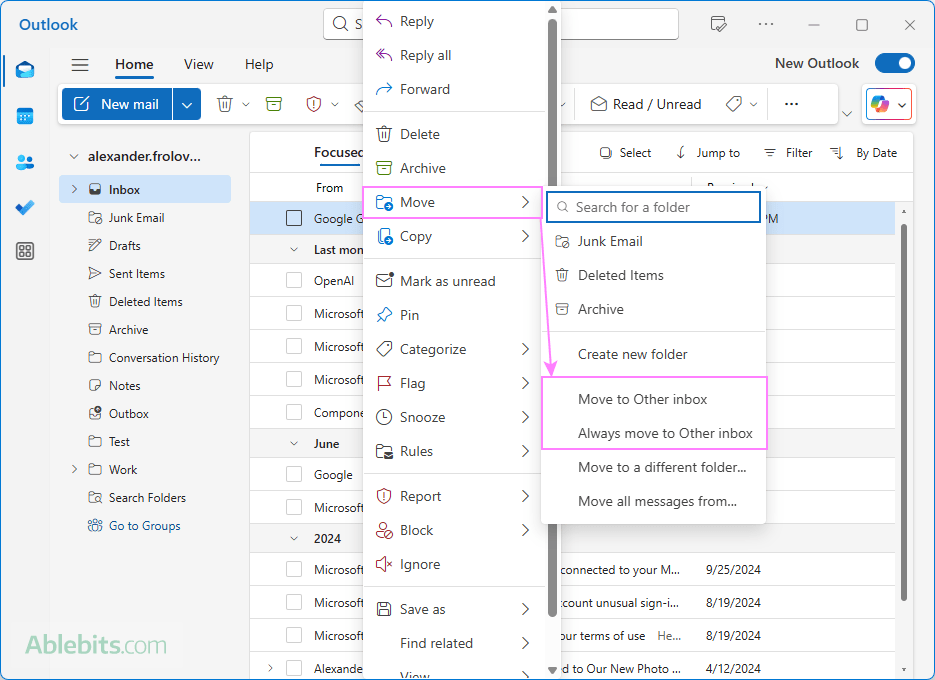Select Always move to Other inbox
Viewport: 935px width, 680px height.
tap(654, 434)
